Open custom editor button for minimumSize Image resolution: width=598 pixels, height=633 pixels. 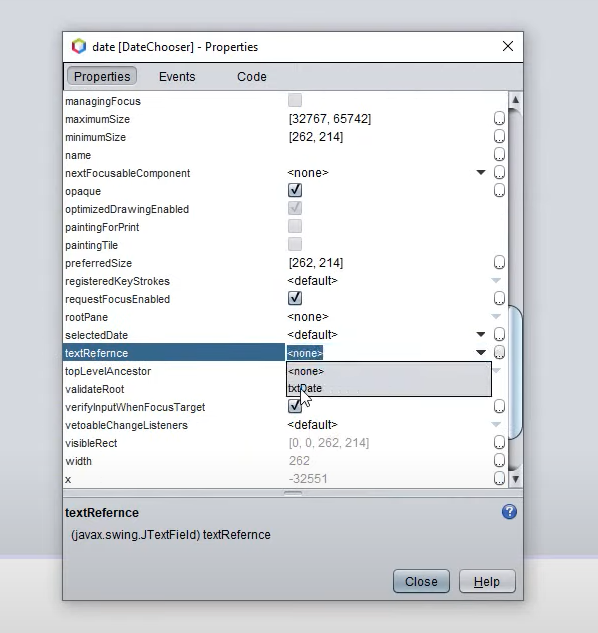pyautogui.click(x=499, y=136)
